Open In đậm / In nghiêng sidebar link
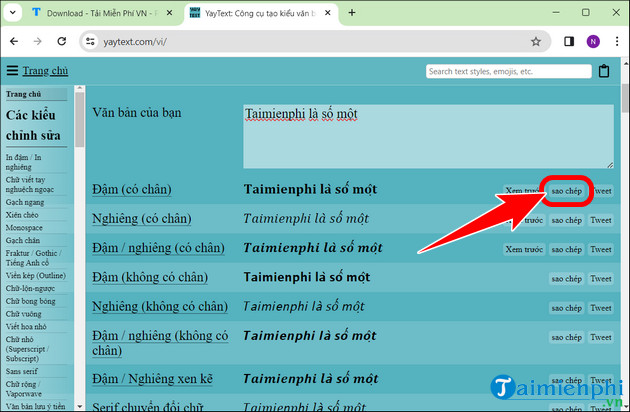 click(23, 162)
